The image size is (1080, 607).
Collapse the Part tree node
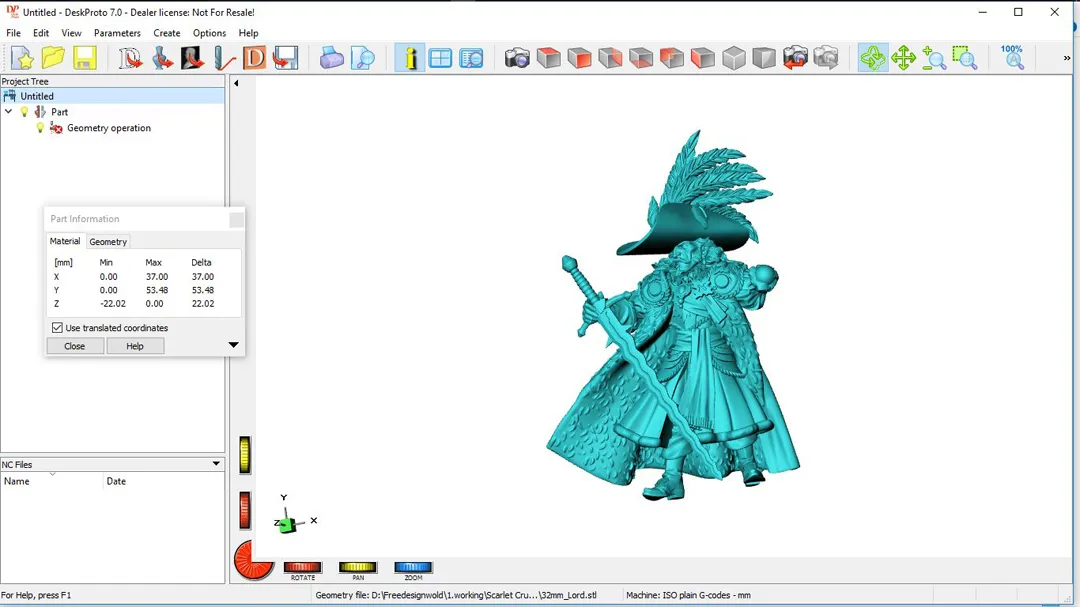pyautogui.click(x=9, y=112)
